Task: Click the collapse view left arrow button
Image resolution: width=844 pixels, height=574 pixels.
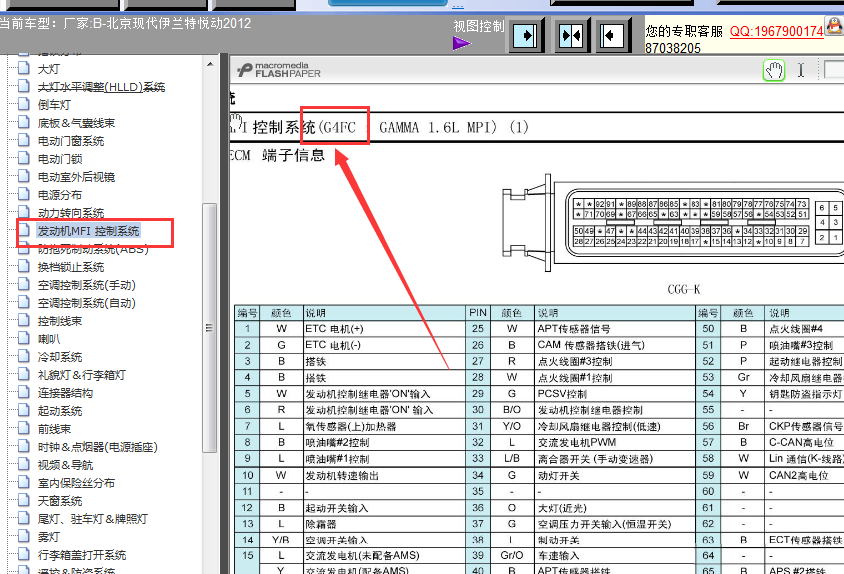Action: [x=612, y=36]
